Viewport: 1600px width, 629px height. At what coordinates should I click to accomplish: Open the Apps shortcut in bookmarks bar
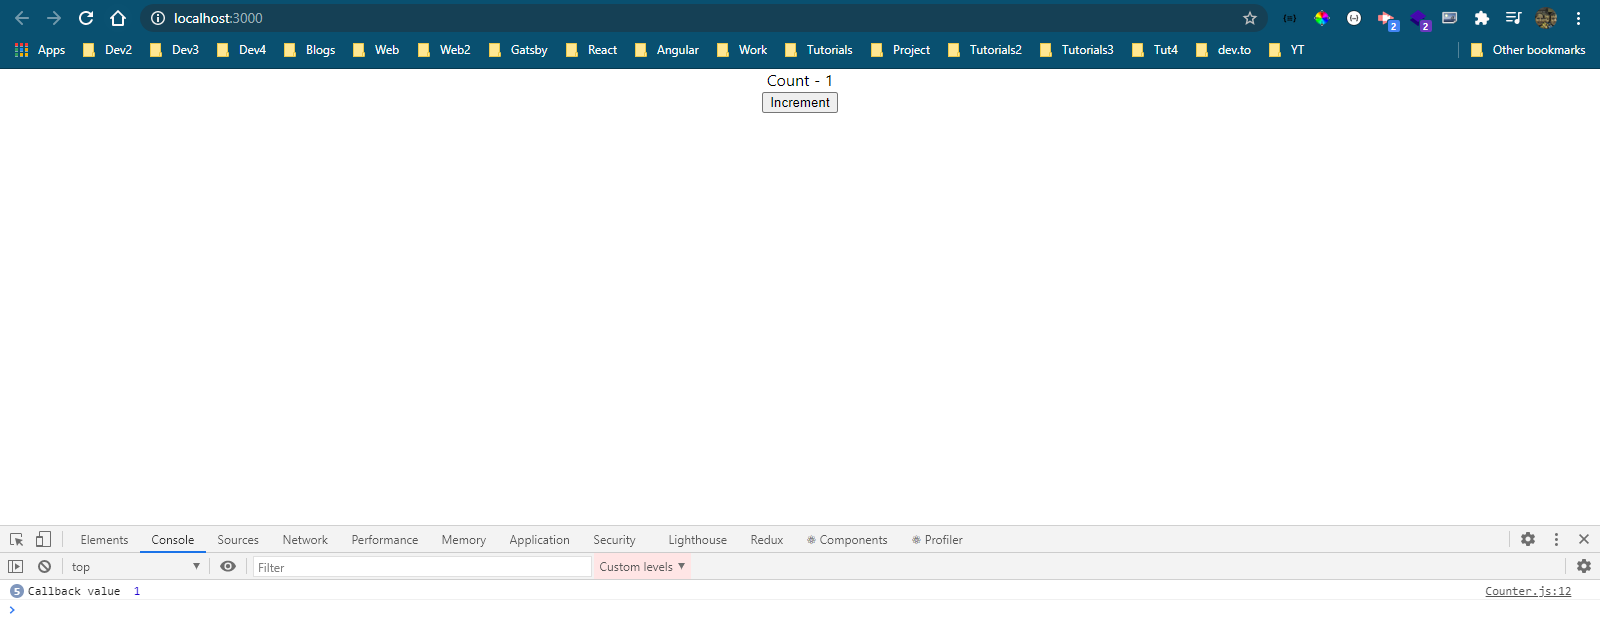click(x=40, y=50)
